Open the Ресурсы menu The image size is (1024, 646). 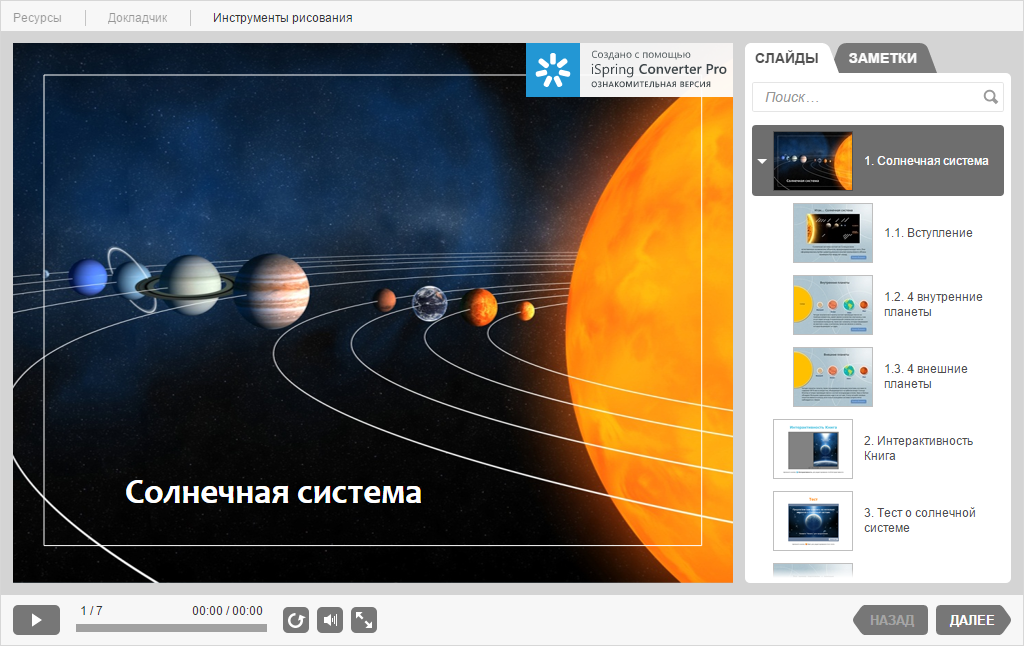37,18
